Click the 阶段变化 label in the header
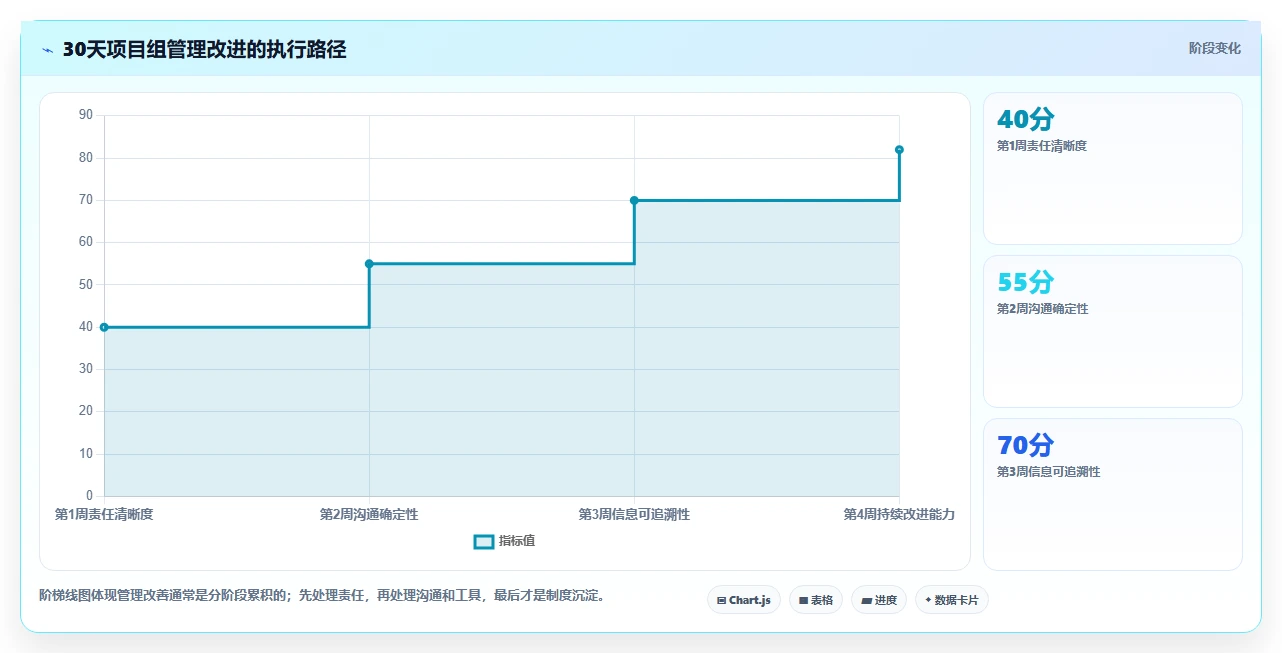Viewport: 1282px width, 653px height. click(x=1215, y=48)
